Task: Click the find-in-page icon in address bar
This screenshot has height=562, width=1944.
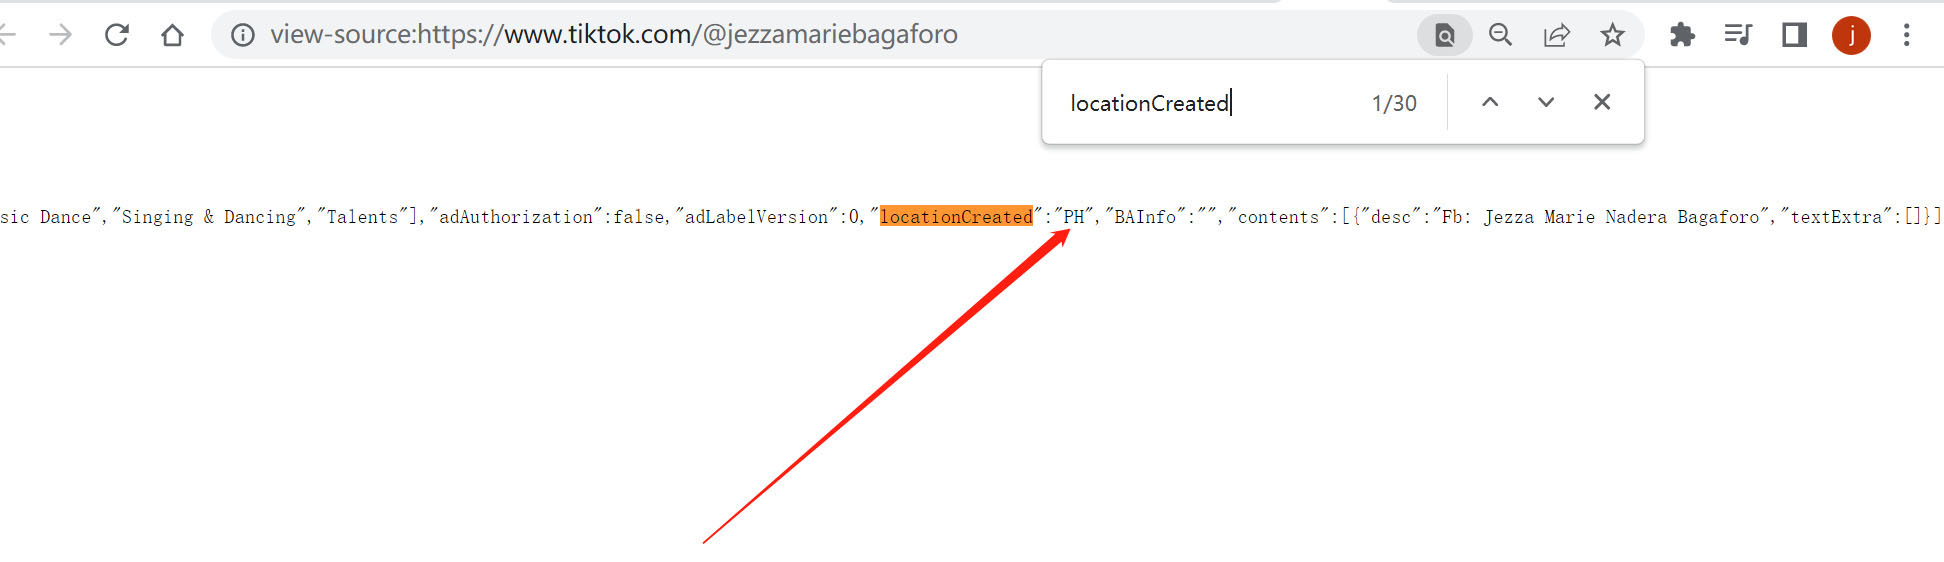Action: pos(1444,35)
